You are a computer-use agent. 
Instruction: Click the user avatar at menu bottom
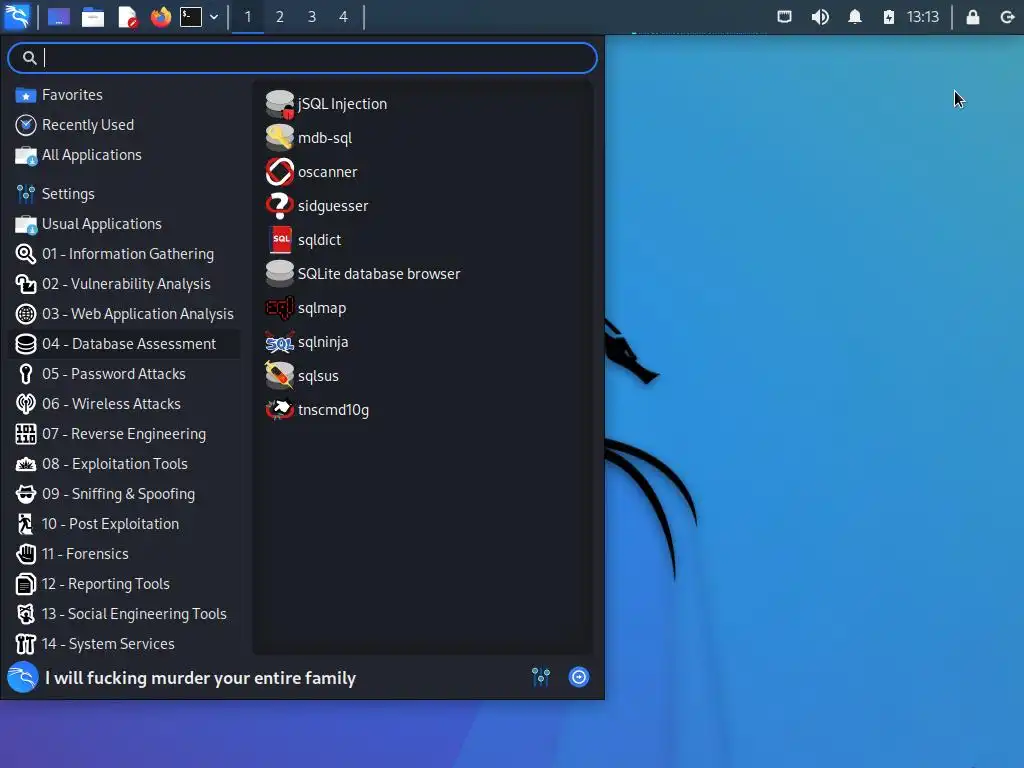click(x=23, y=677)
